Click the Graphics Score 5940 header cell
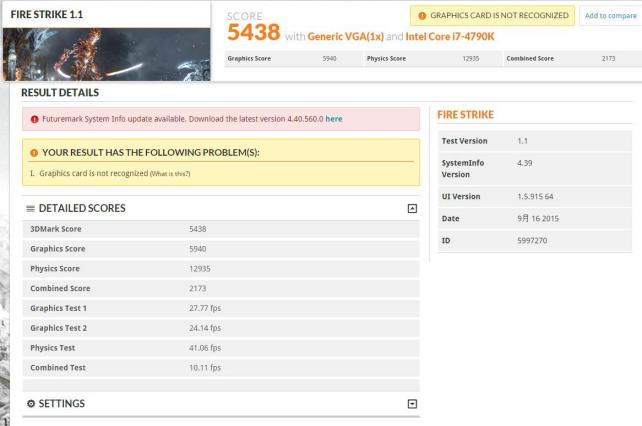642x426 pixels. (293, 59)
